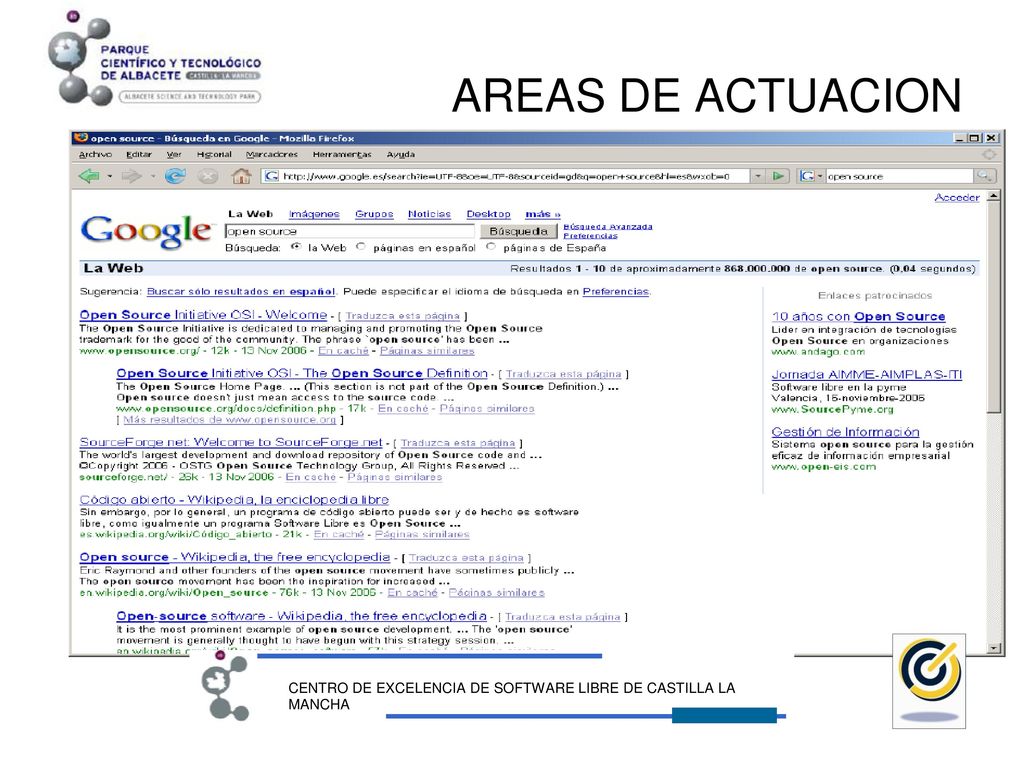Screen dimensions: 1024x768
Task: Open the SourceForge.net welcome result
Action: [x=231, y=443]
